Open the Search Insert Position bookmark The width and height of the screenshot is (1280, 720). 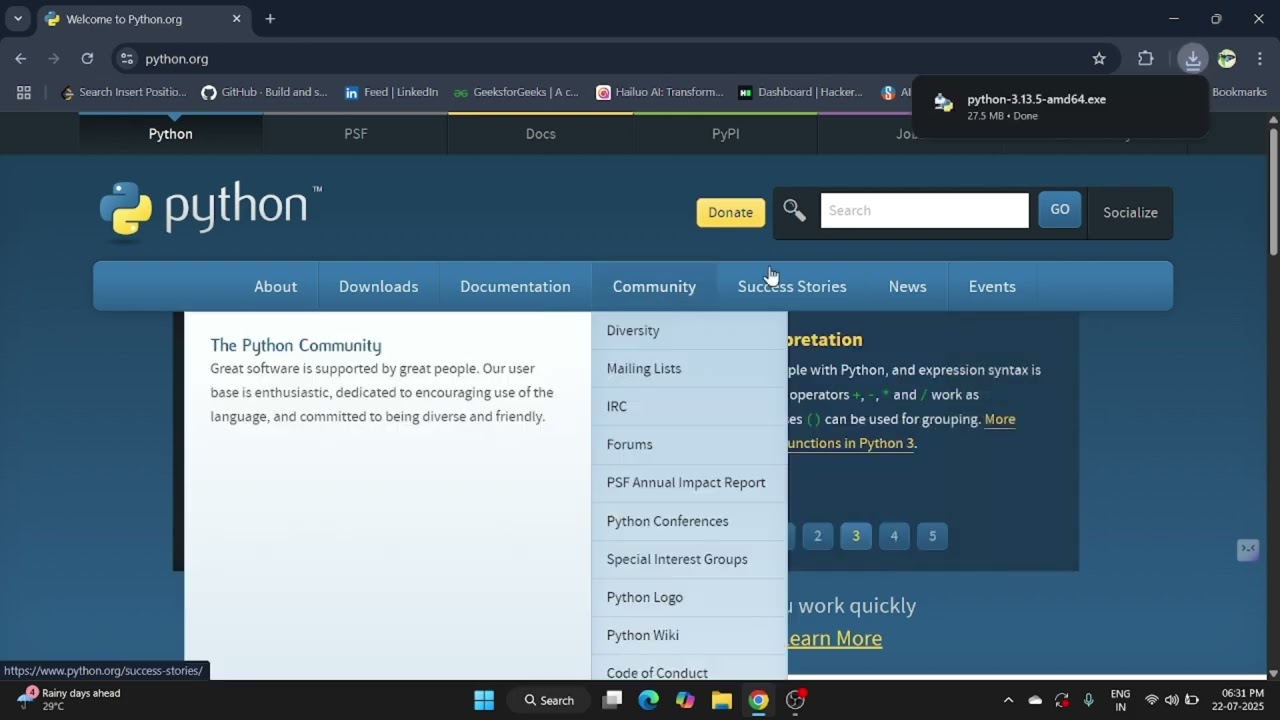click(x=124, y=92)
